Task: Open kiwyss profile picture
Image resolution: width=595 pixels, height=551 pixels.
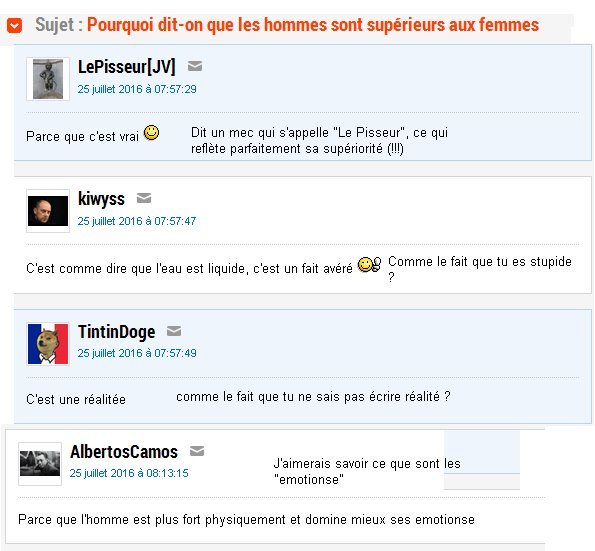Action: pyautogui.click(x=48, y=211)
